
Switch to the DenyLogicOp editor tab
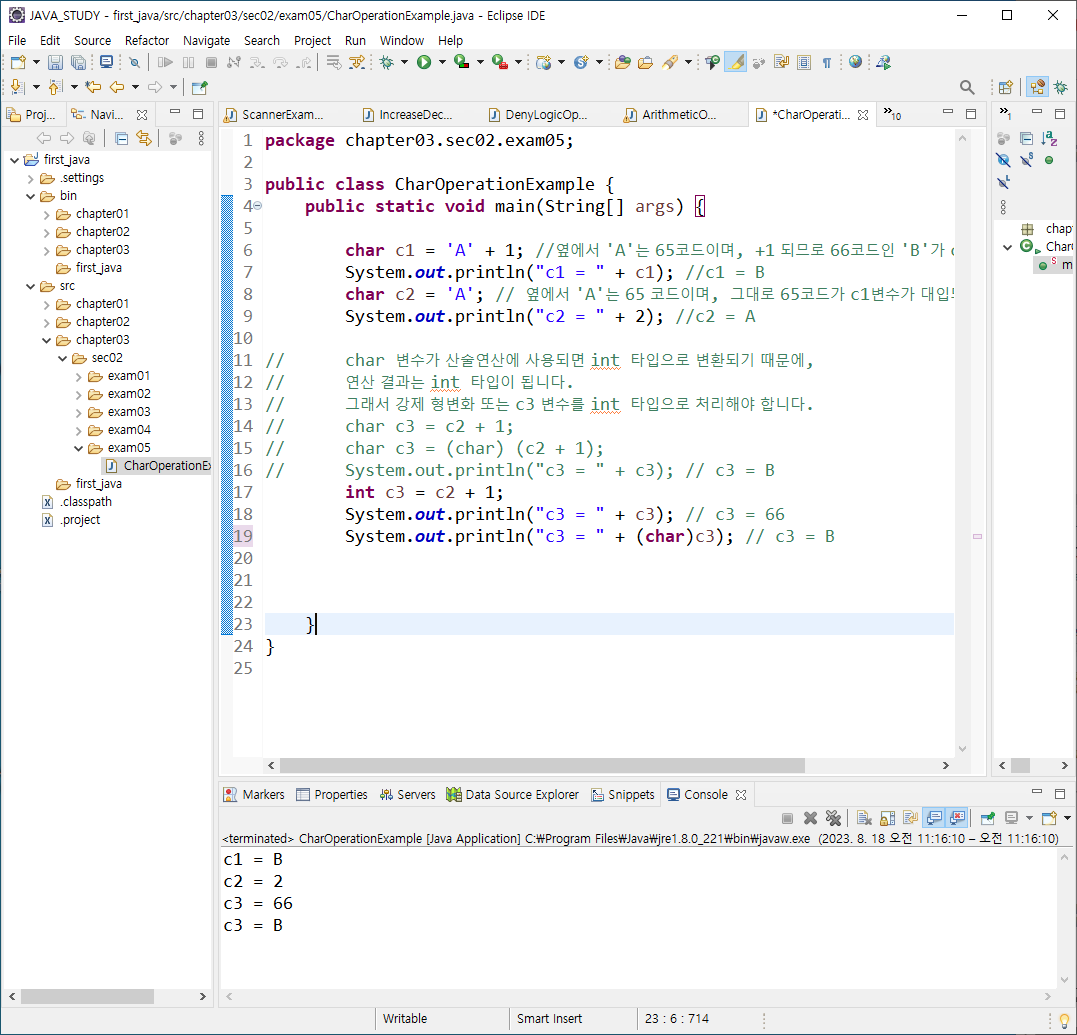546,115
